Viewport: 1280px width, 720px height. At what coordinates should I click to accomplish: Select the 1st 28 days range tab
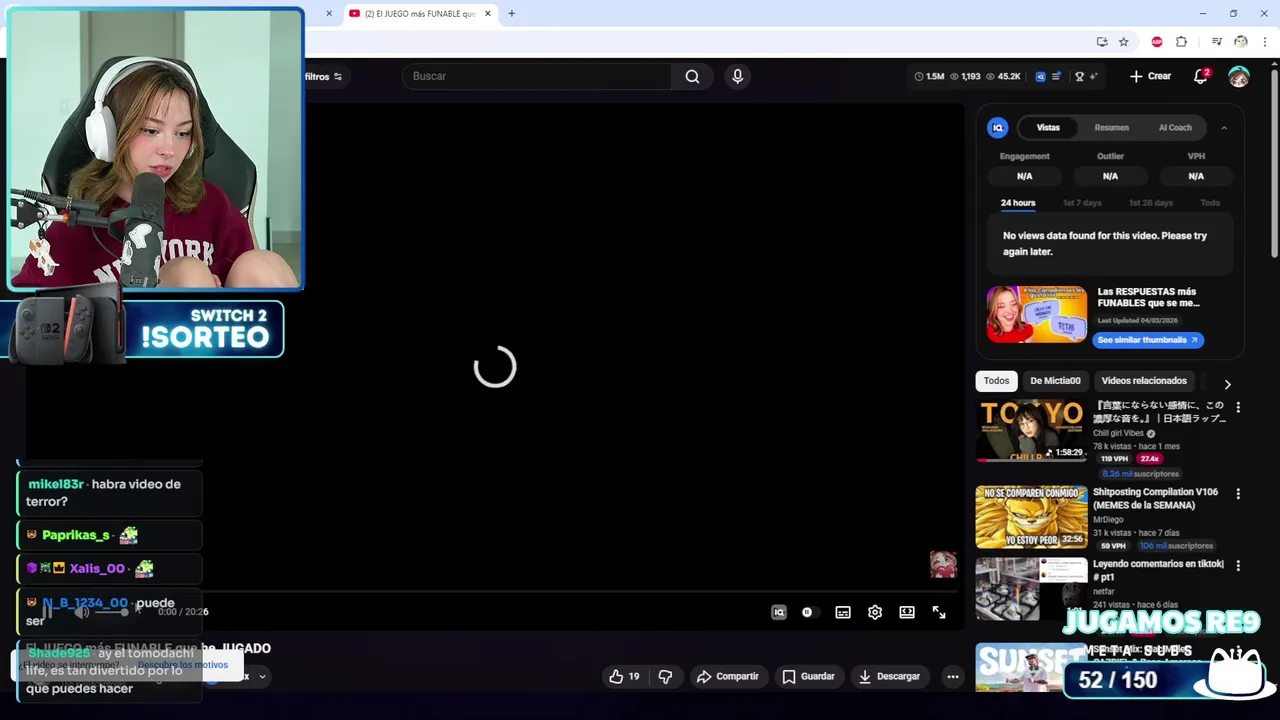pos(1150,203)
